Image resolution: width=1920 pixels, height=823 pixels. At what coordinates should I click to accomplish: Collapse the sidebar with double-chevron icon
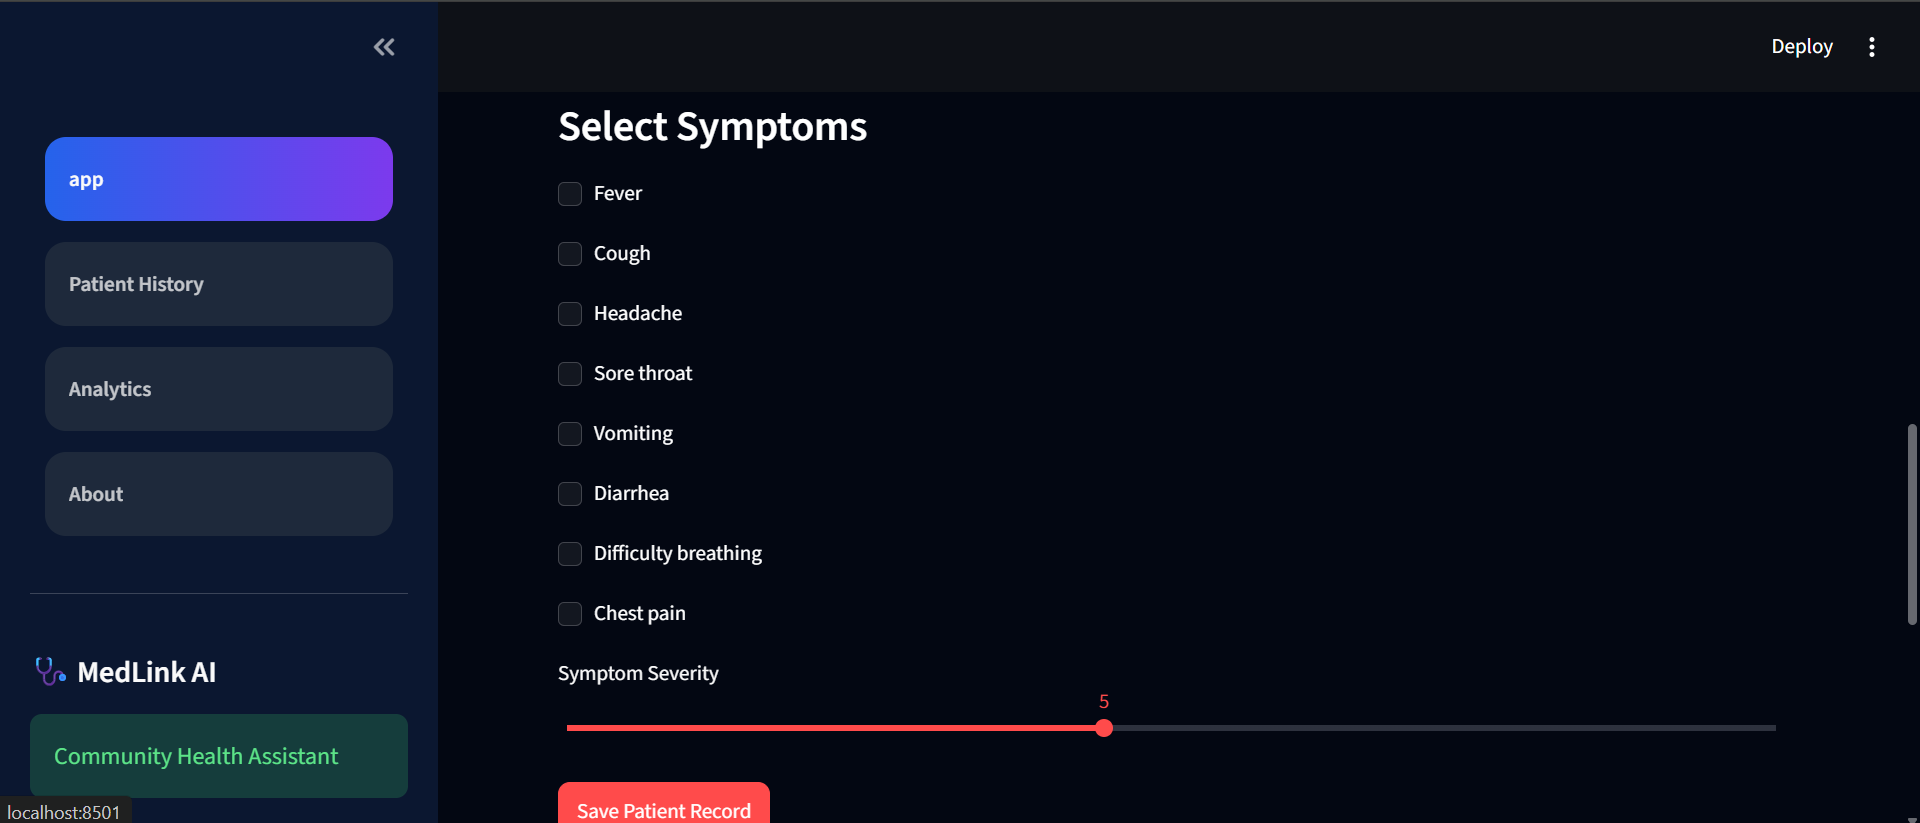(384, 47)
